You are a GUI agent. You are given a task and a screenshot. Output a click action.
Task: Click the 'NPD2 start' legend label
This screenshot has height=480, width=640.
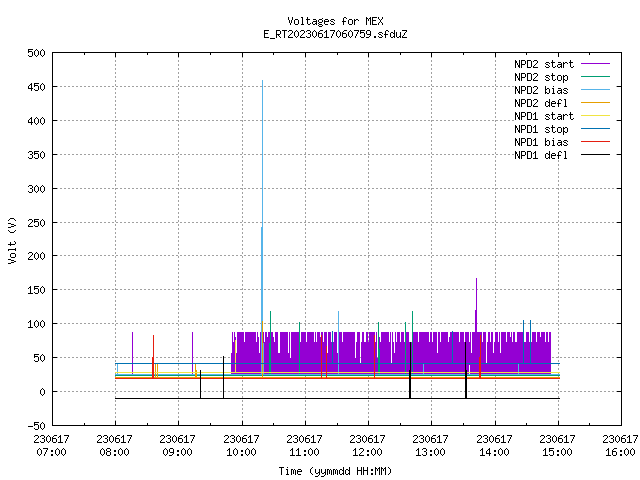[x=544, y=64]
